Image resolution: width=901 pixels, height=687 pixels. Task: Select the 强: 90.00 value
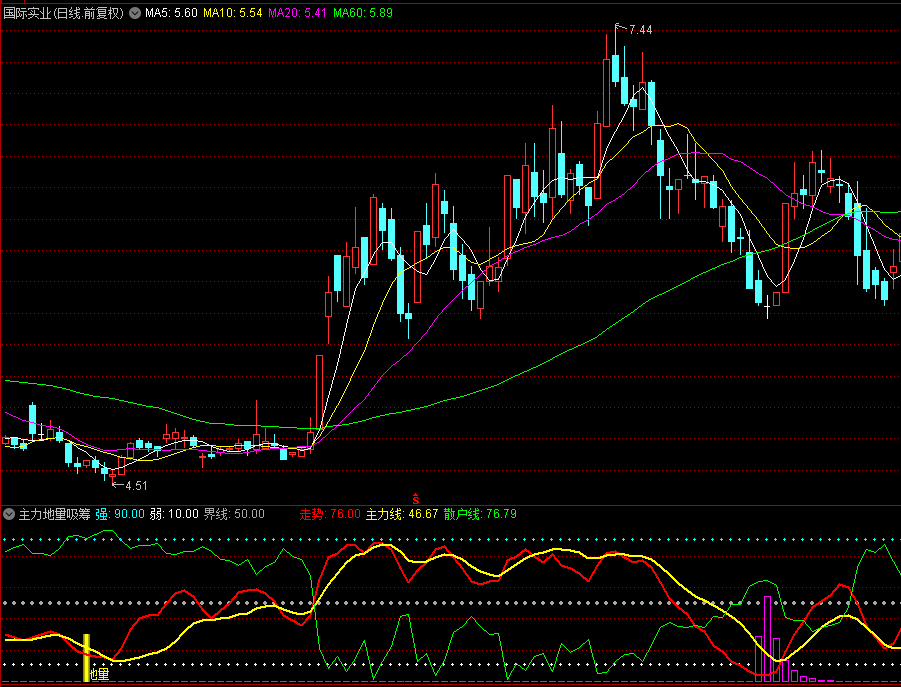click(120, 514)
